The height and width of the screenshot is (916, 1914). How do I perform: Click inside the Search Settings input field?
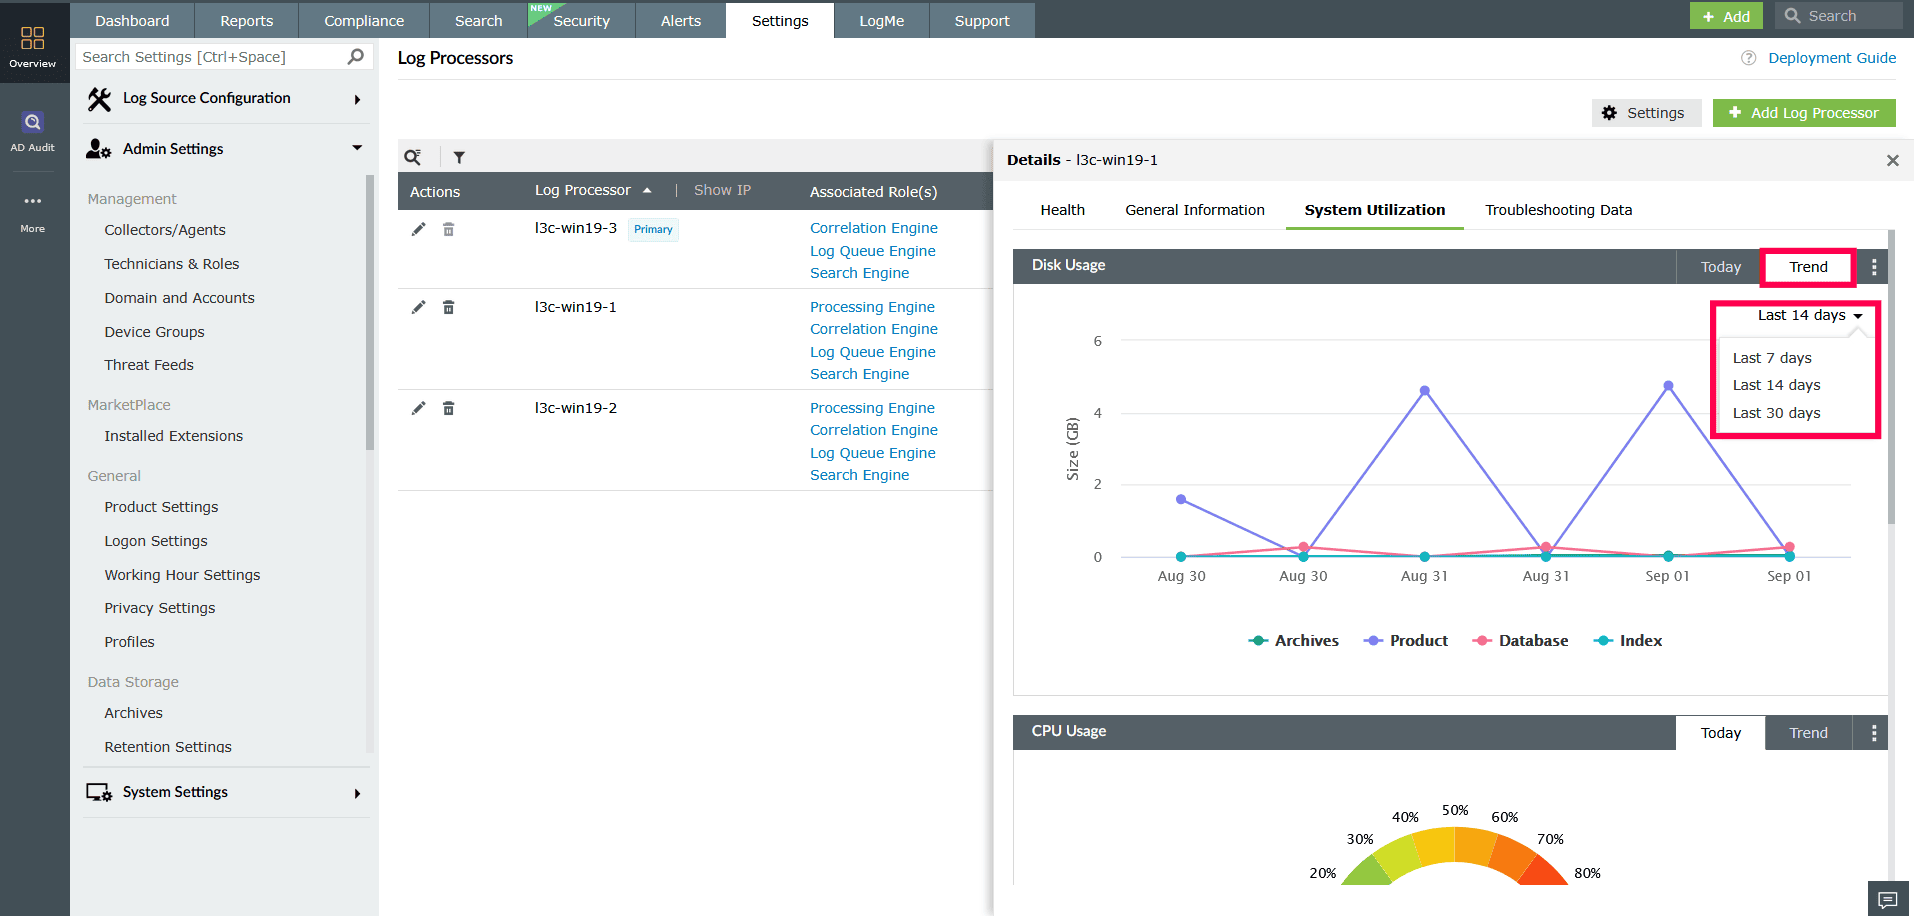pos(200,56)
